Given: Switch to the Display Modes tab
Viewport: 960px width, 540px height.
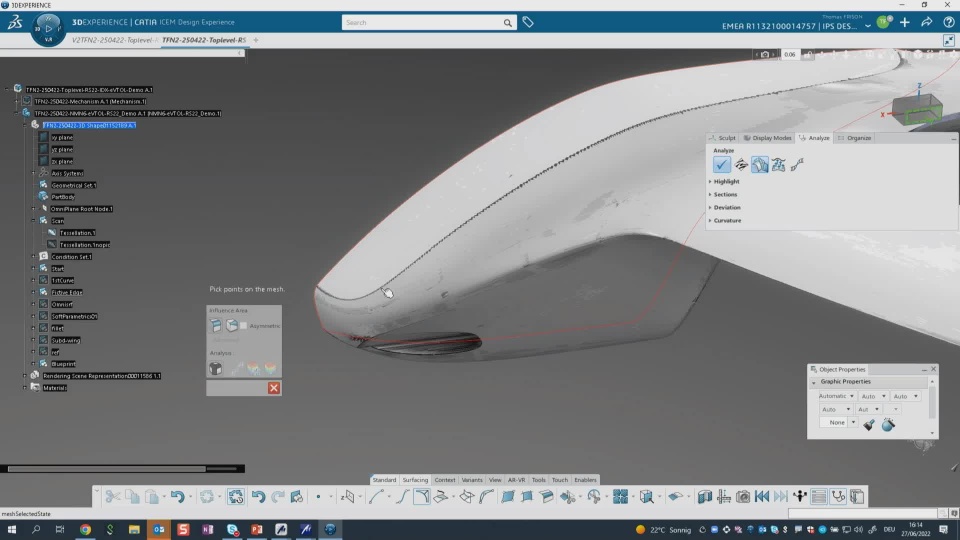Looking at the screenshot, I should click(768, 138).
